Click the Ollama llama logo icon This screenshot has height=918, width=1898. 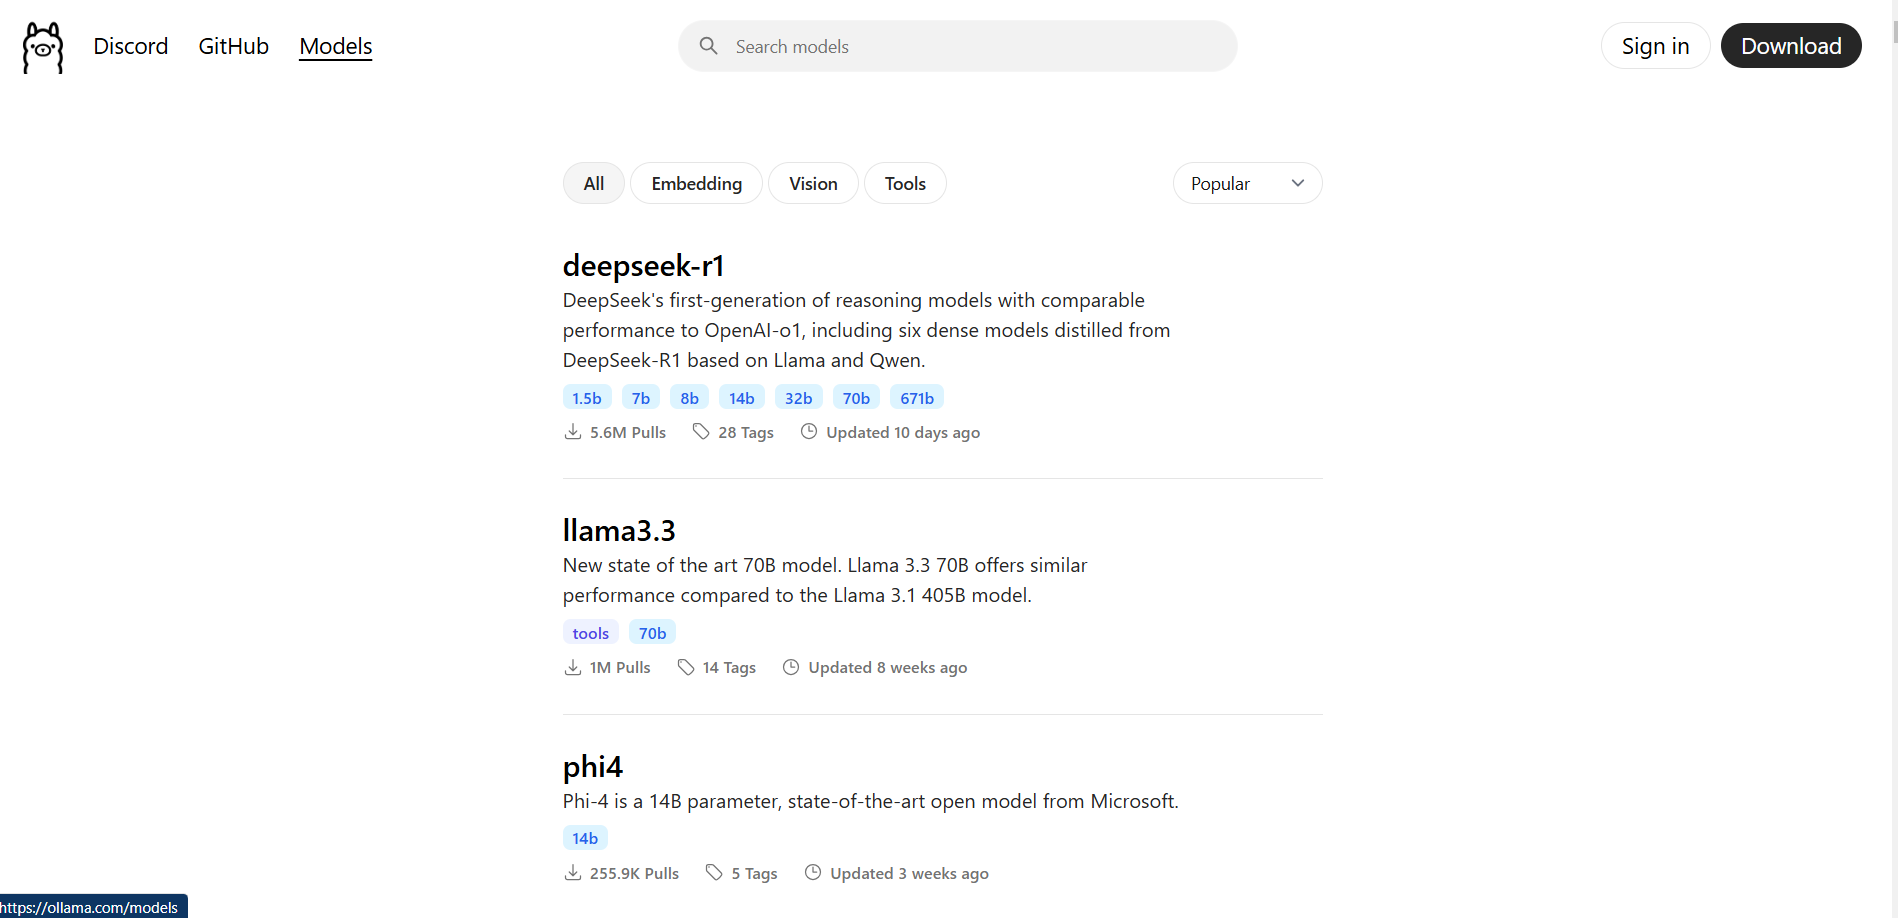coord(43,47)
